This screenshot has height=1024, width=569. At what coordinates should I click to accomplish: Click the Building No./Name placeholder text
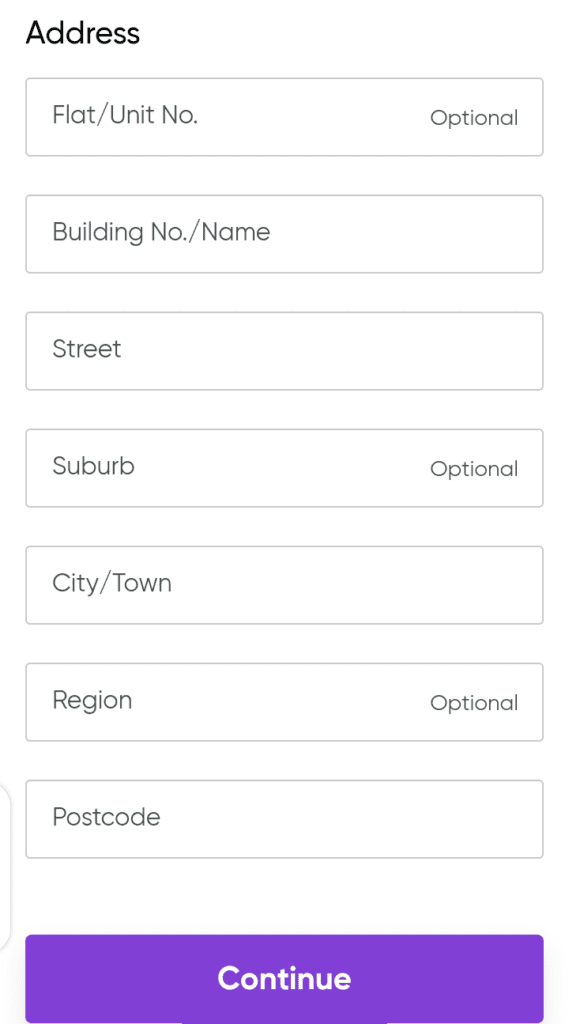tap(161, 232)
